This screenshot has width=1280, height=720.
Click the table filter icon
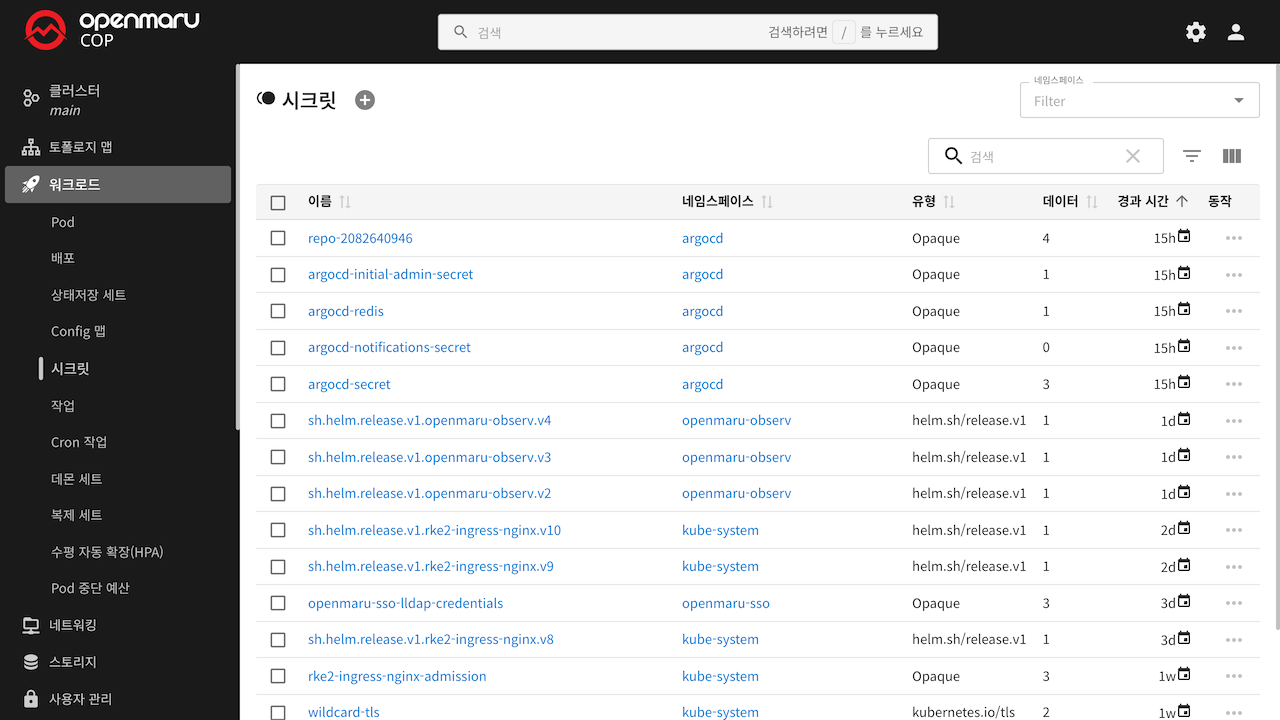tap(1191, 156)
